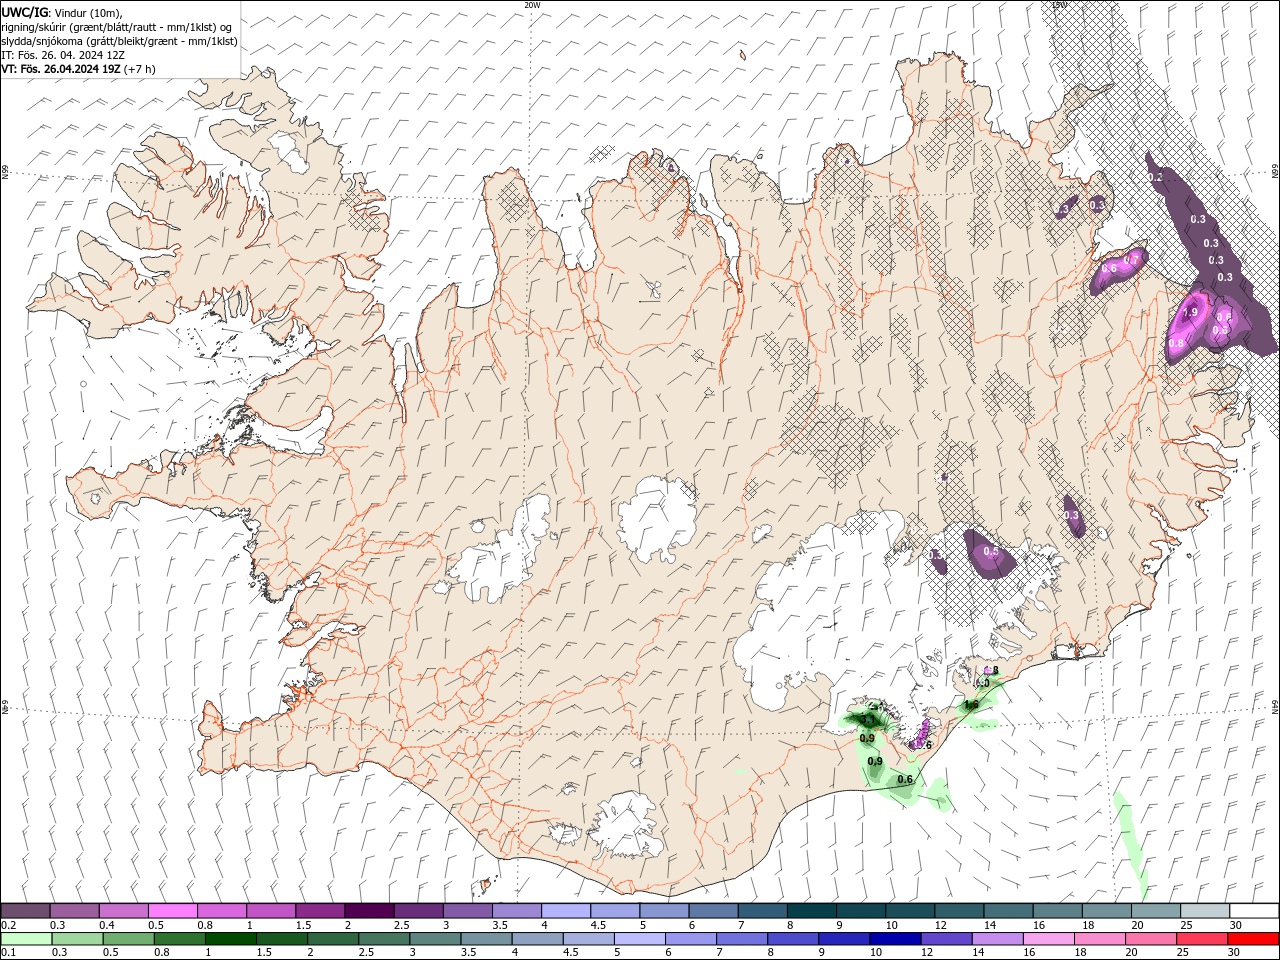This screenshot has width=1280, height=960.
Task: Click the 'VT: Fös. 26.04.2024 19Z (+7 h)' line
Action: pos(79,69)
